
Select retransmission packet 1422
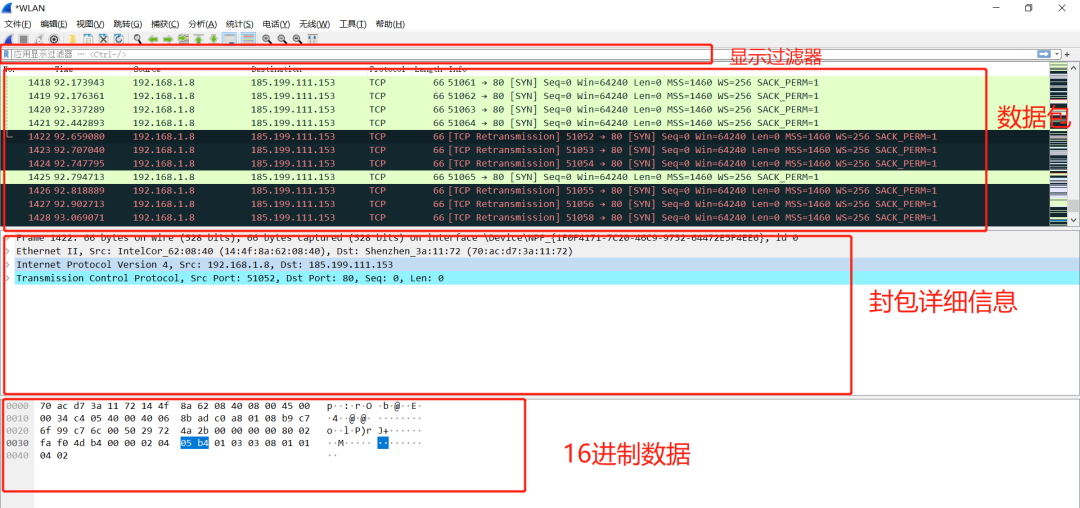523,136
